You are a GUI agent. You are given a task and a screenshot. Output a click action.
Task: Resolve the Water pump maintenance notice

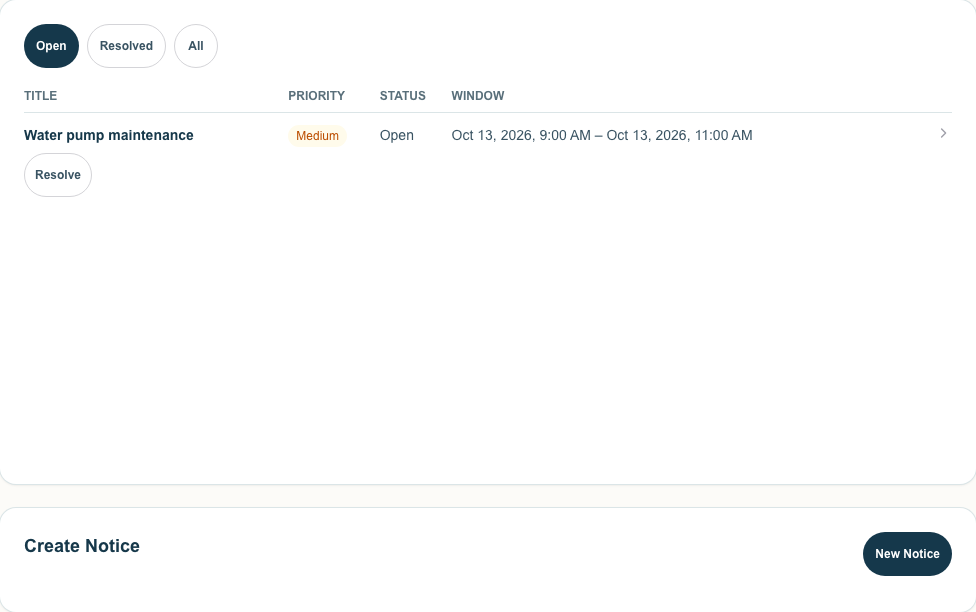(x=58, y=175)
